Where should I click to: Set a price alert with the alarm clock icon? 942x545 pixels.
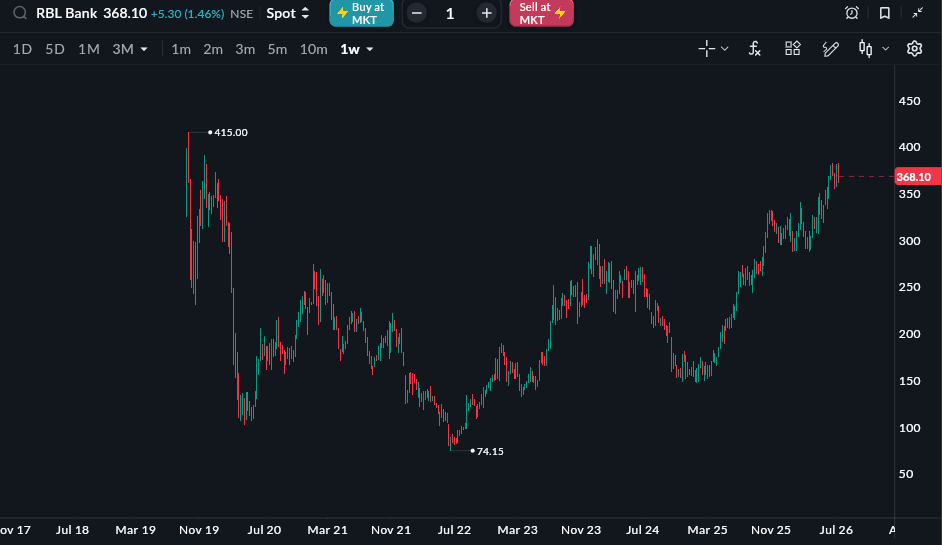[852, 13]
